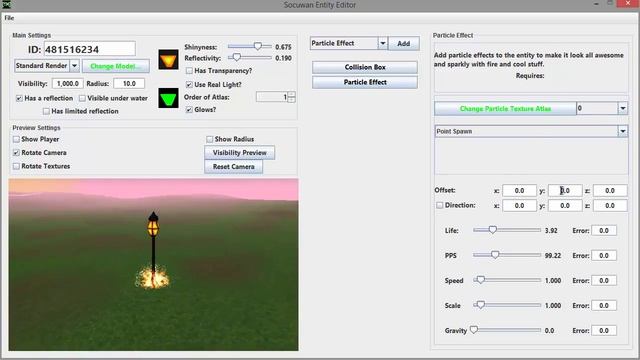Click the Direction y field
Image resolution: width=640 pixels, height=360 pixels.
pos(565,206)
